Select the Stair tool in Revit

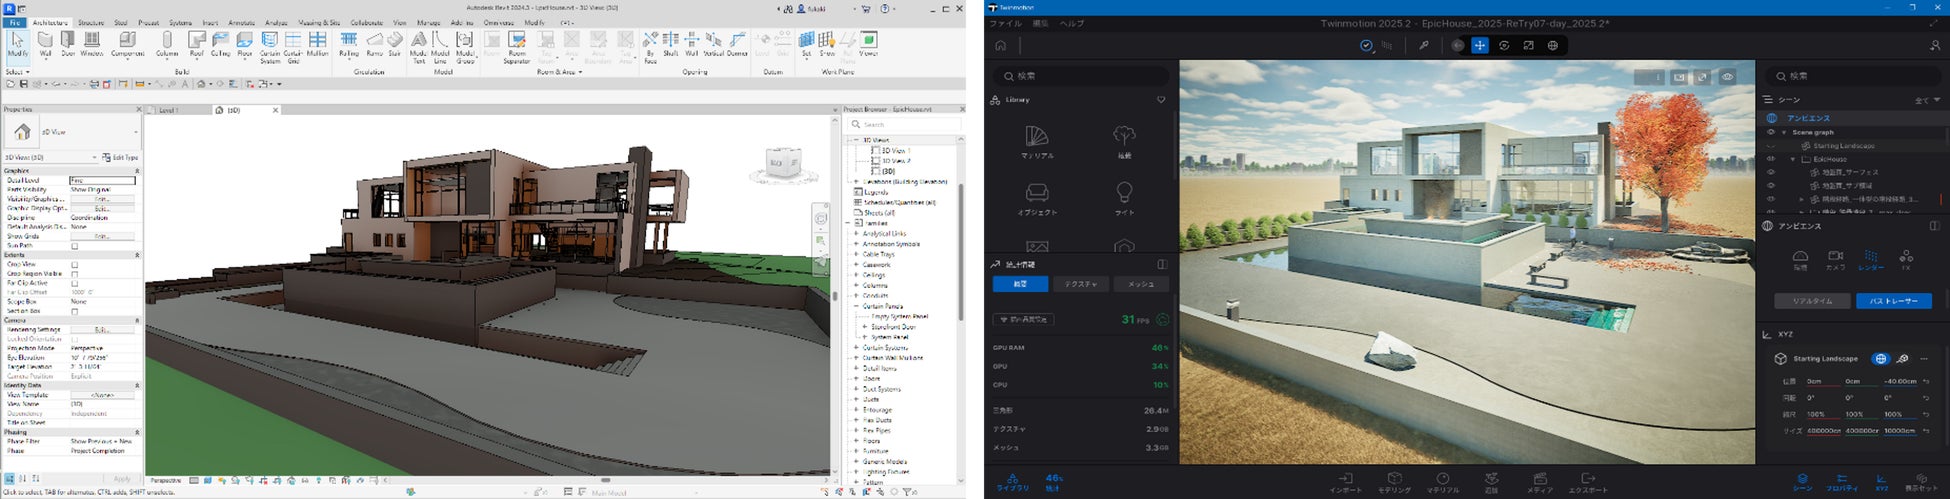pos(395,44)
